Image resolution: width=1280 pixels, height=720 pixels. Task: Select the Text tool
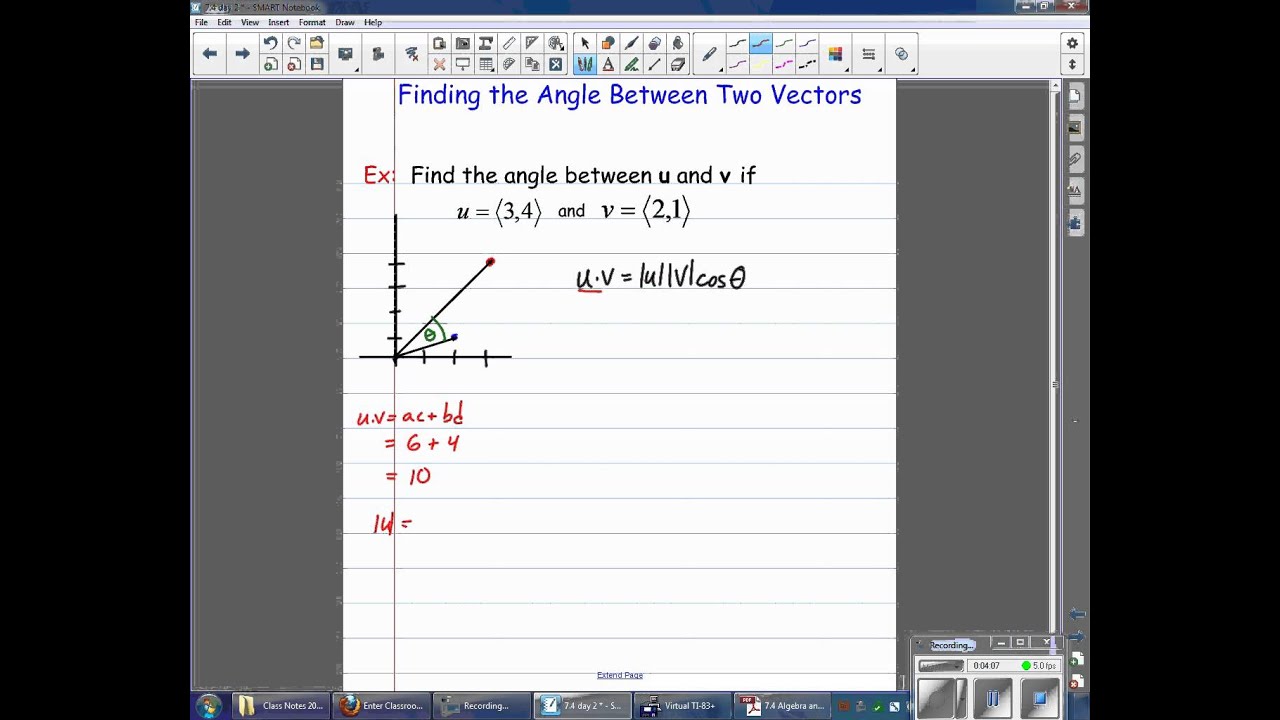pyautogui.click(x=608, y=65)
